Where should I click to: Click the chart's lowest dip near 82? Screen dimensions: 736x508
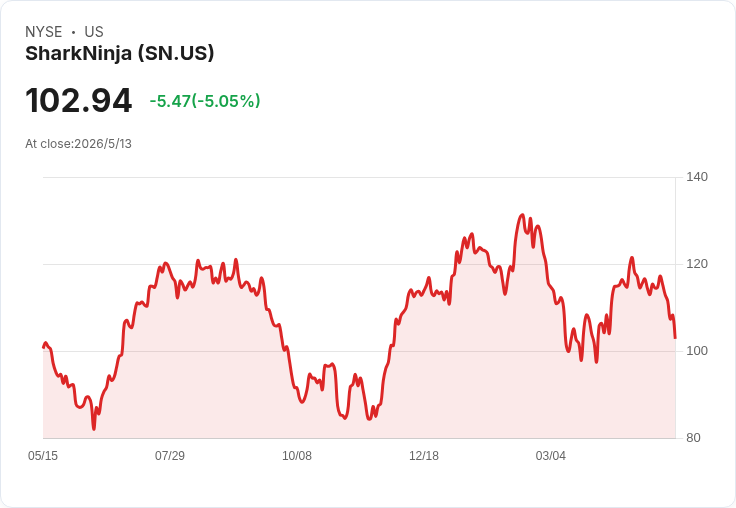click(x=94, y=428)
